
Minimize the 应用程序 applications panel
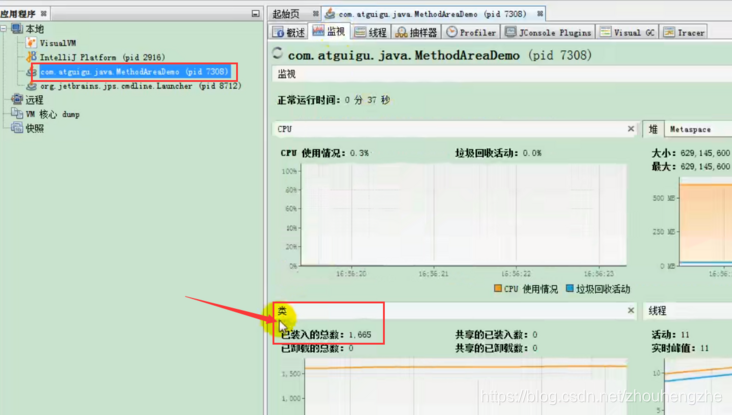coord(255,14)
